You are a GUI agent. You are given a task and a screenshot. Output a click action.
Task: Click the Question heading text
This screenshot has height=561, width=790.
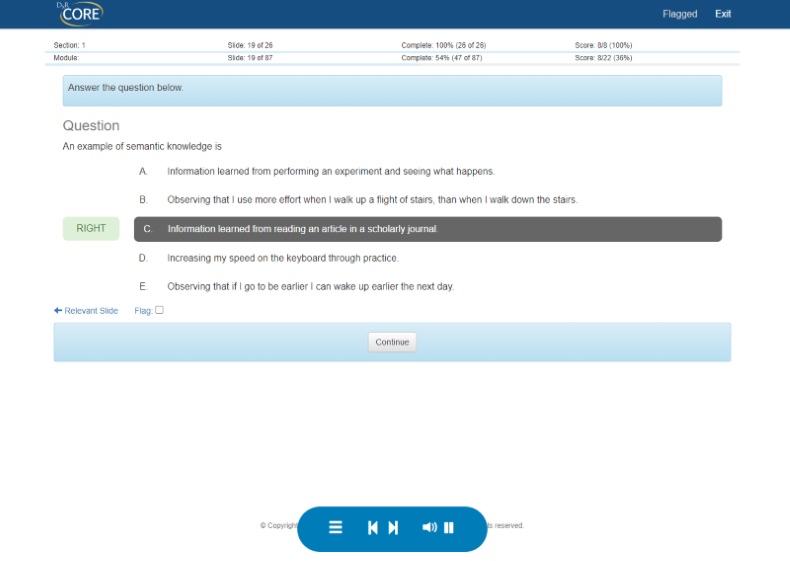pos(91,126)
